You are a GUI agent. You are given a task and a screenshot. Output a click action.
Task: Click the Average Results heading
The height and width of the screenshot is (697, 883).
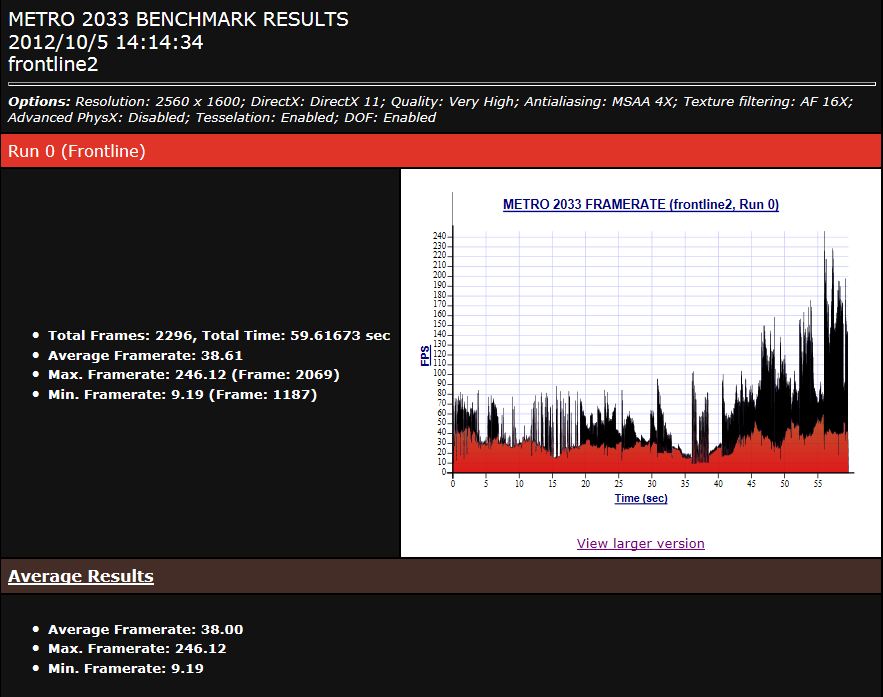tap(81, 576)
